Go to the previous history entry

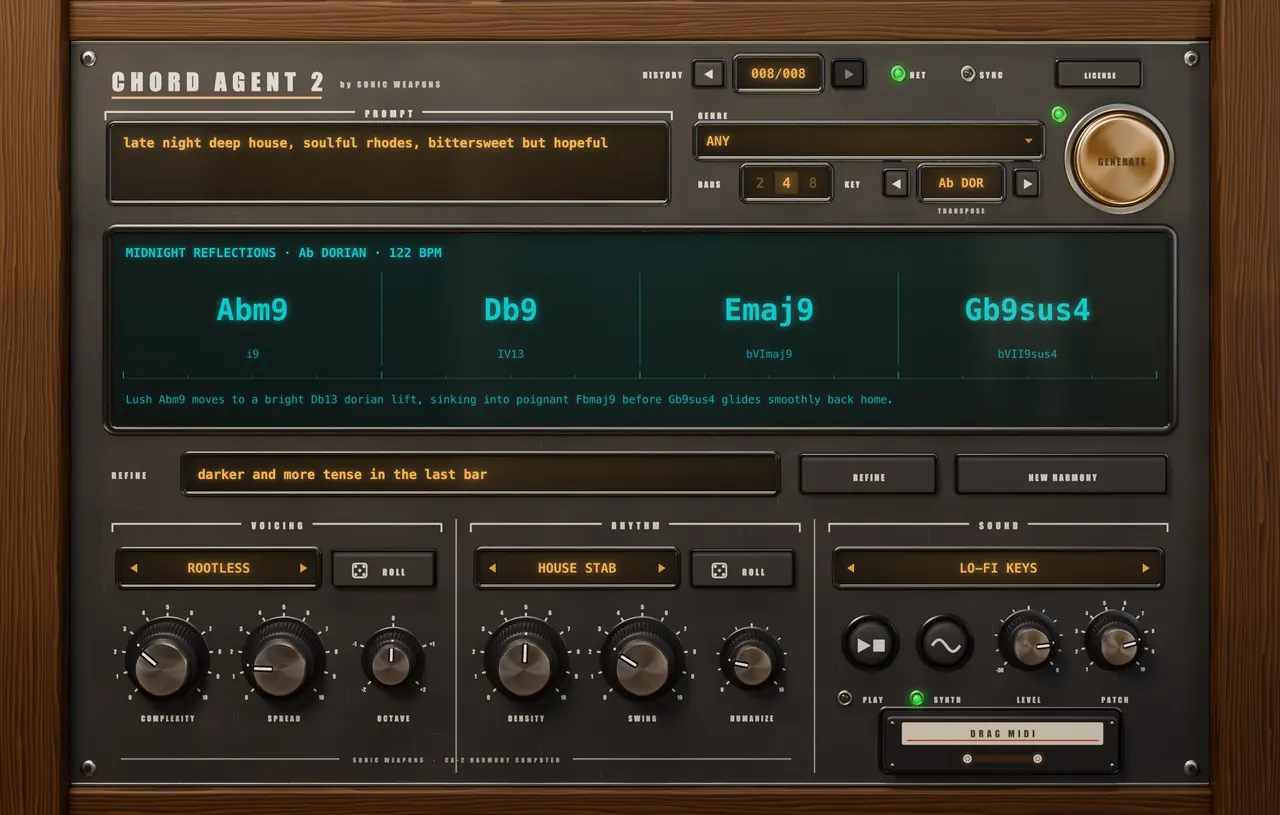coord(708,74)
